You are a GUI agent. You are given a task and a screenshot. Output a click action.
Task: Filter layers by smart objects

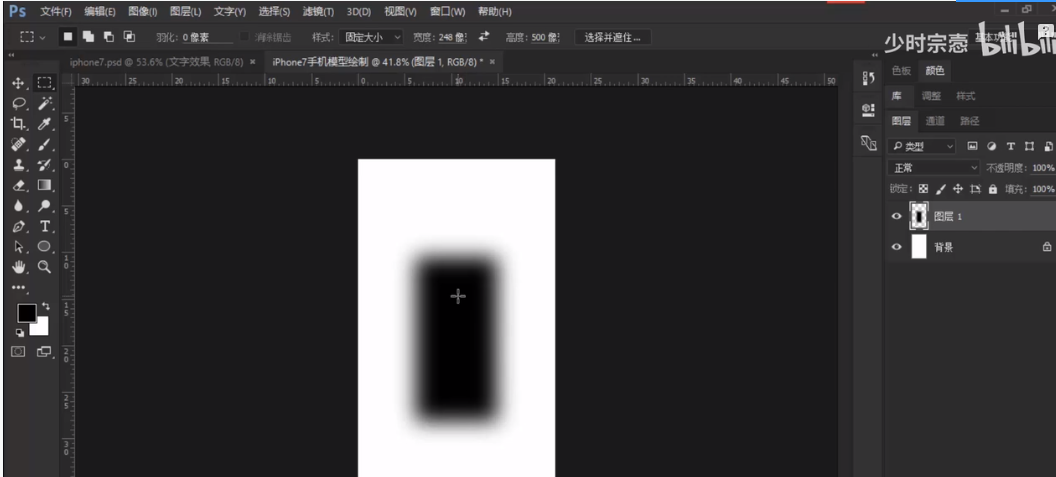[1048, 146]
